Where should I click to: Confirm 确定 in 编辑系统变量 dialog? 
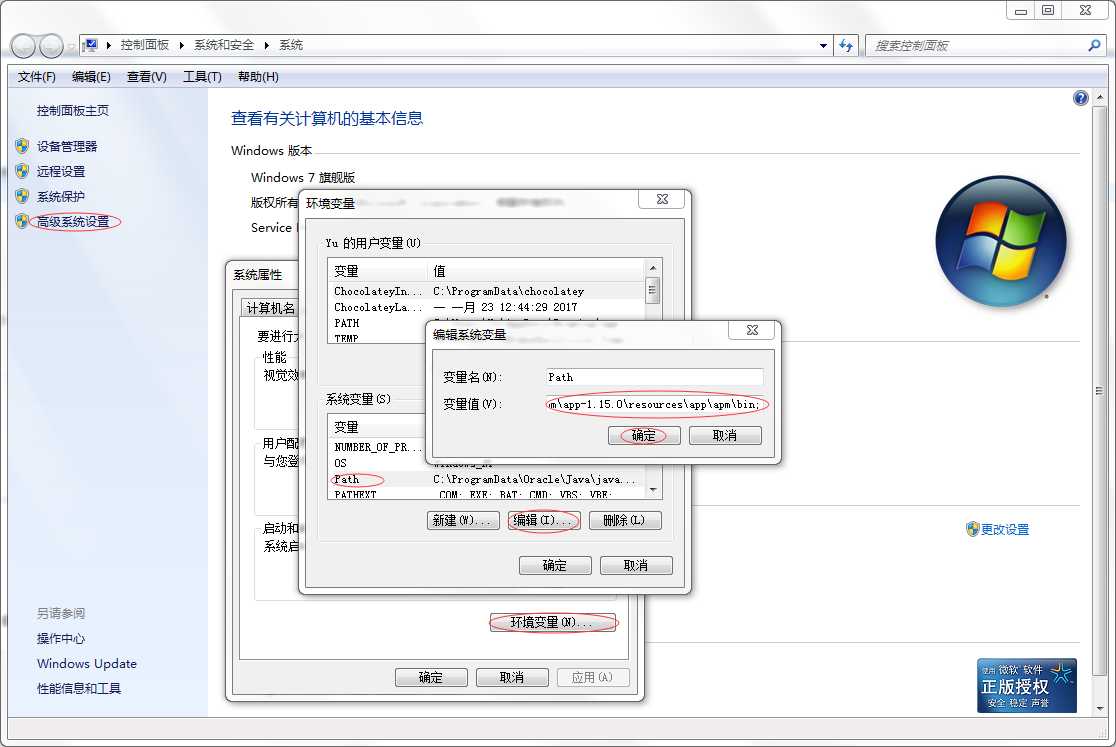point(644,435)
